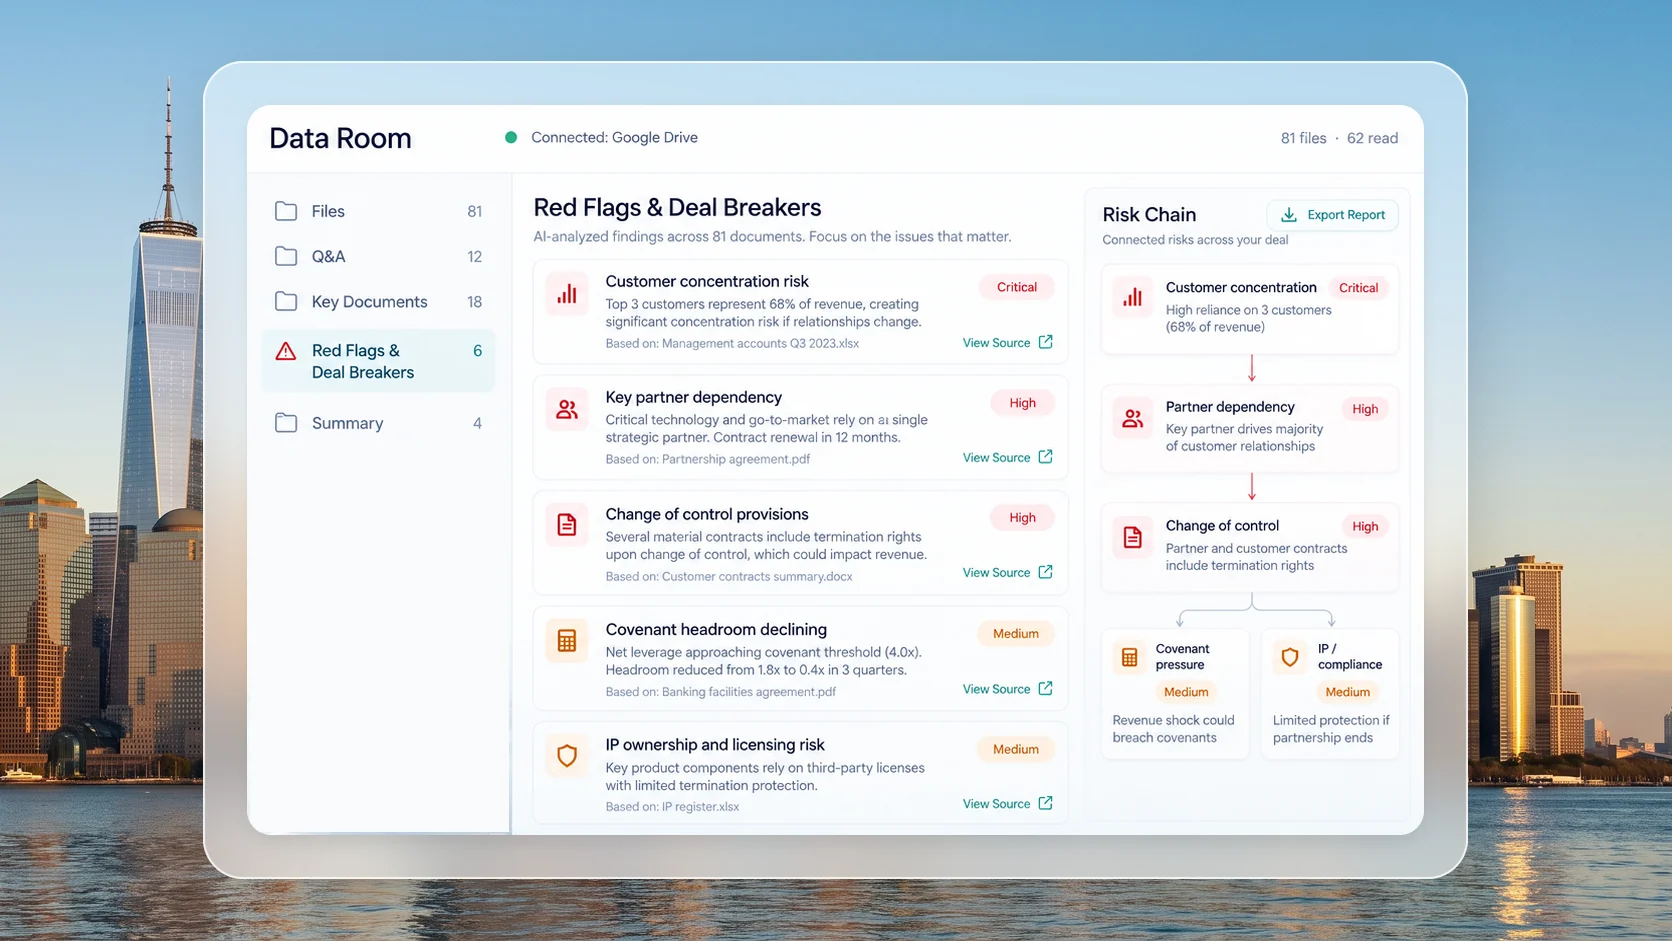Open the Change of control node in Risk Chain
Viewport: 1672px width, 941px height.
click(x=1250, y=547)
